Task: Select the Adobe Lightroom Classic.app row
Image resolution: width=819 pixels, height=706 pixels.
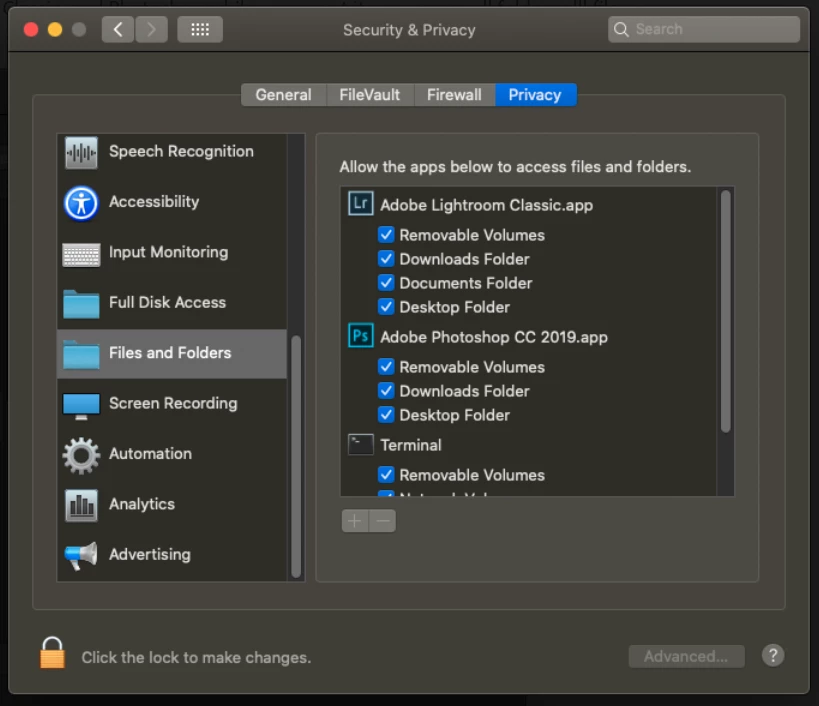Action: point(529,205)
